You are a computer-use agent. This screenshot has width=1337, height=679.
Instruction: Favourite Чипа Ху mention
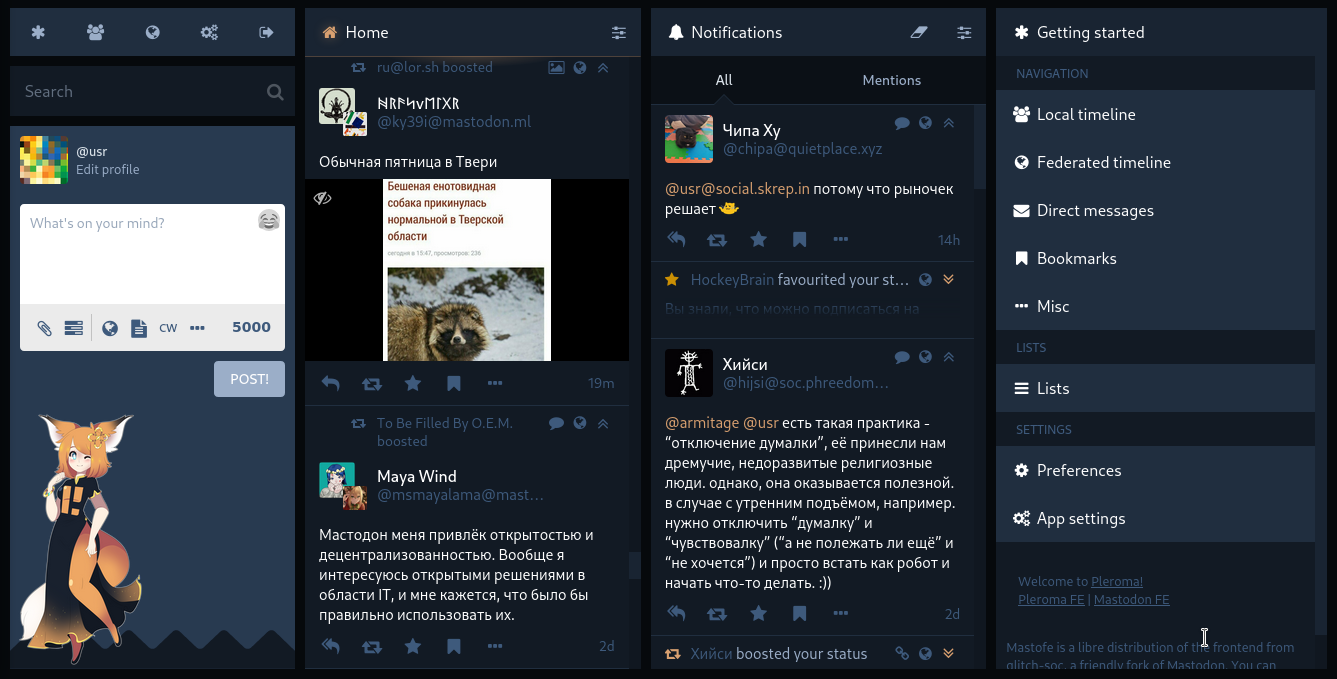758,240
